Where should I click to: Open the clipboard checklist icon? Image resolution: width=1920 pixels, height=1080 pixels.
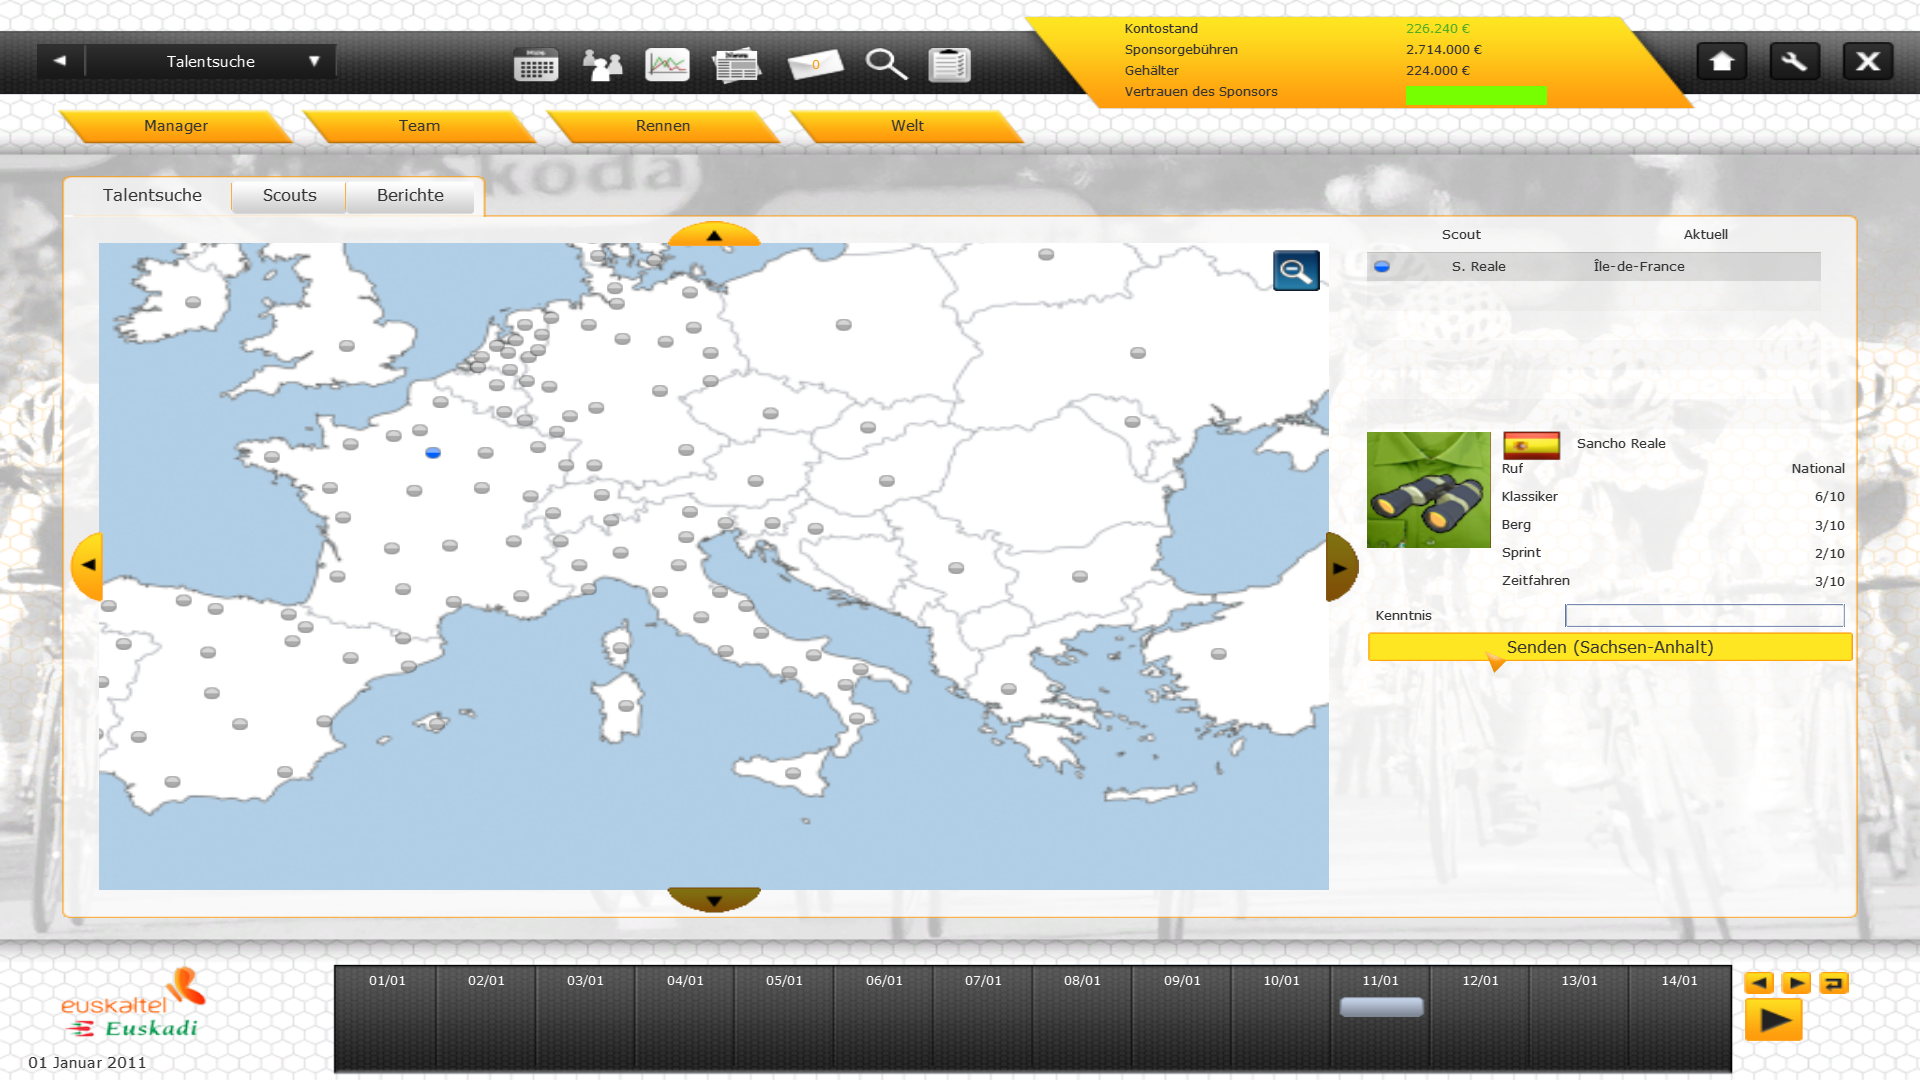tap(949, 65)
